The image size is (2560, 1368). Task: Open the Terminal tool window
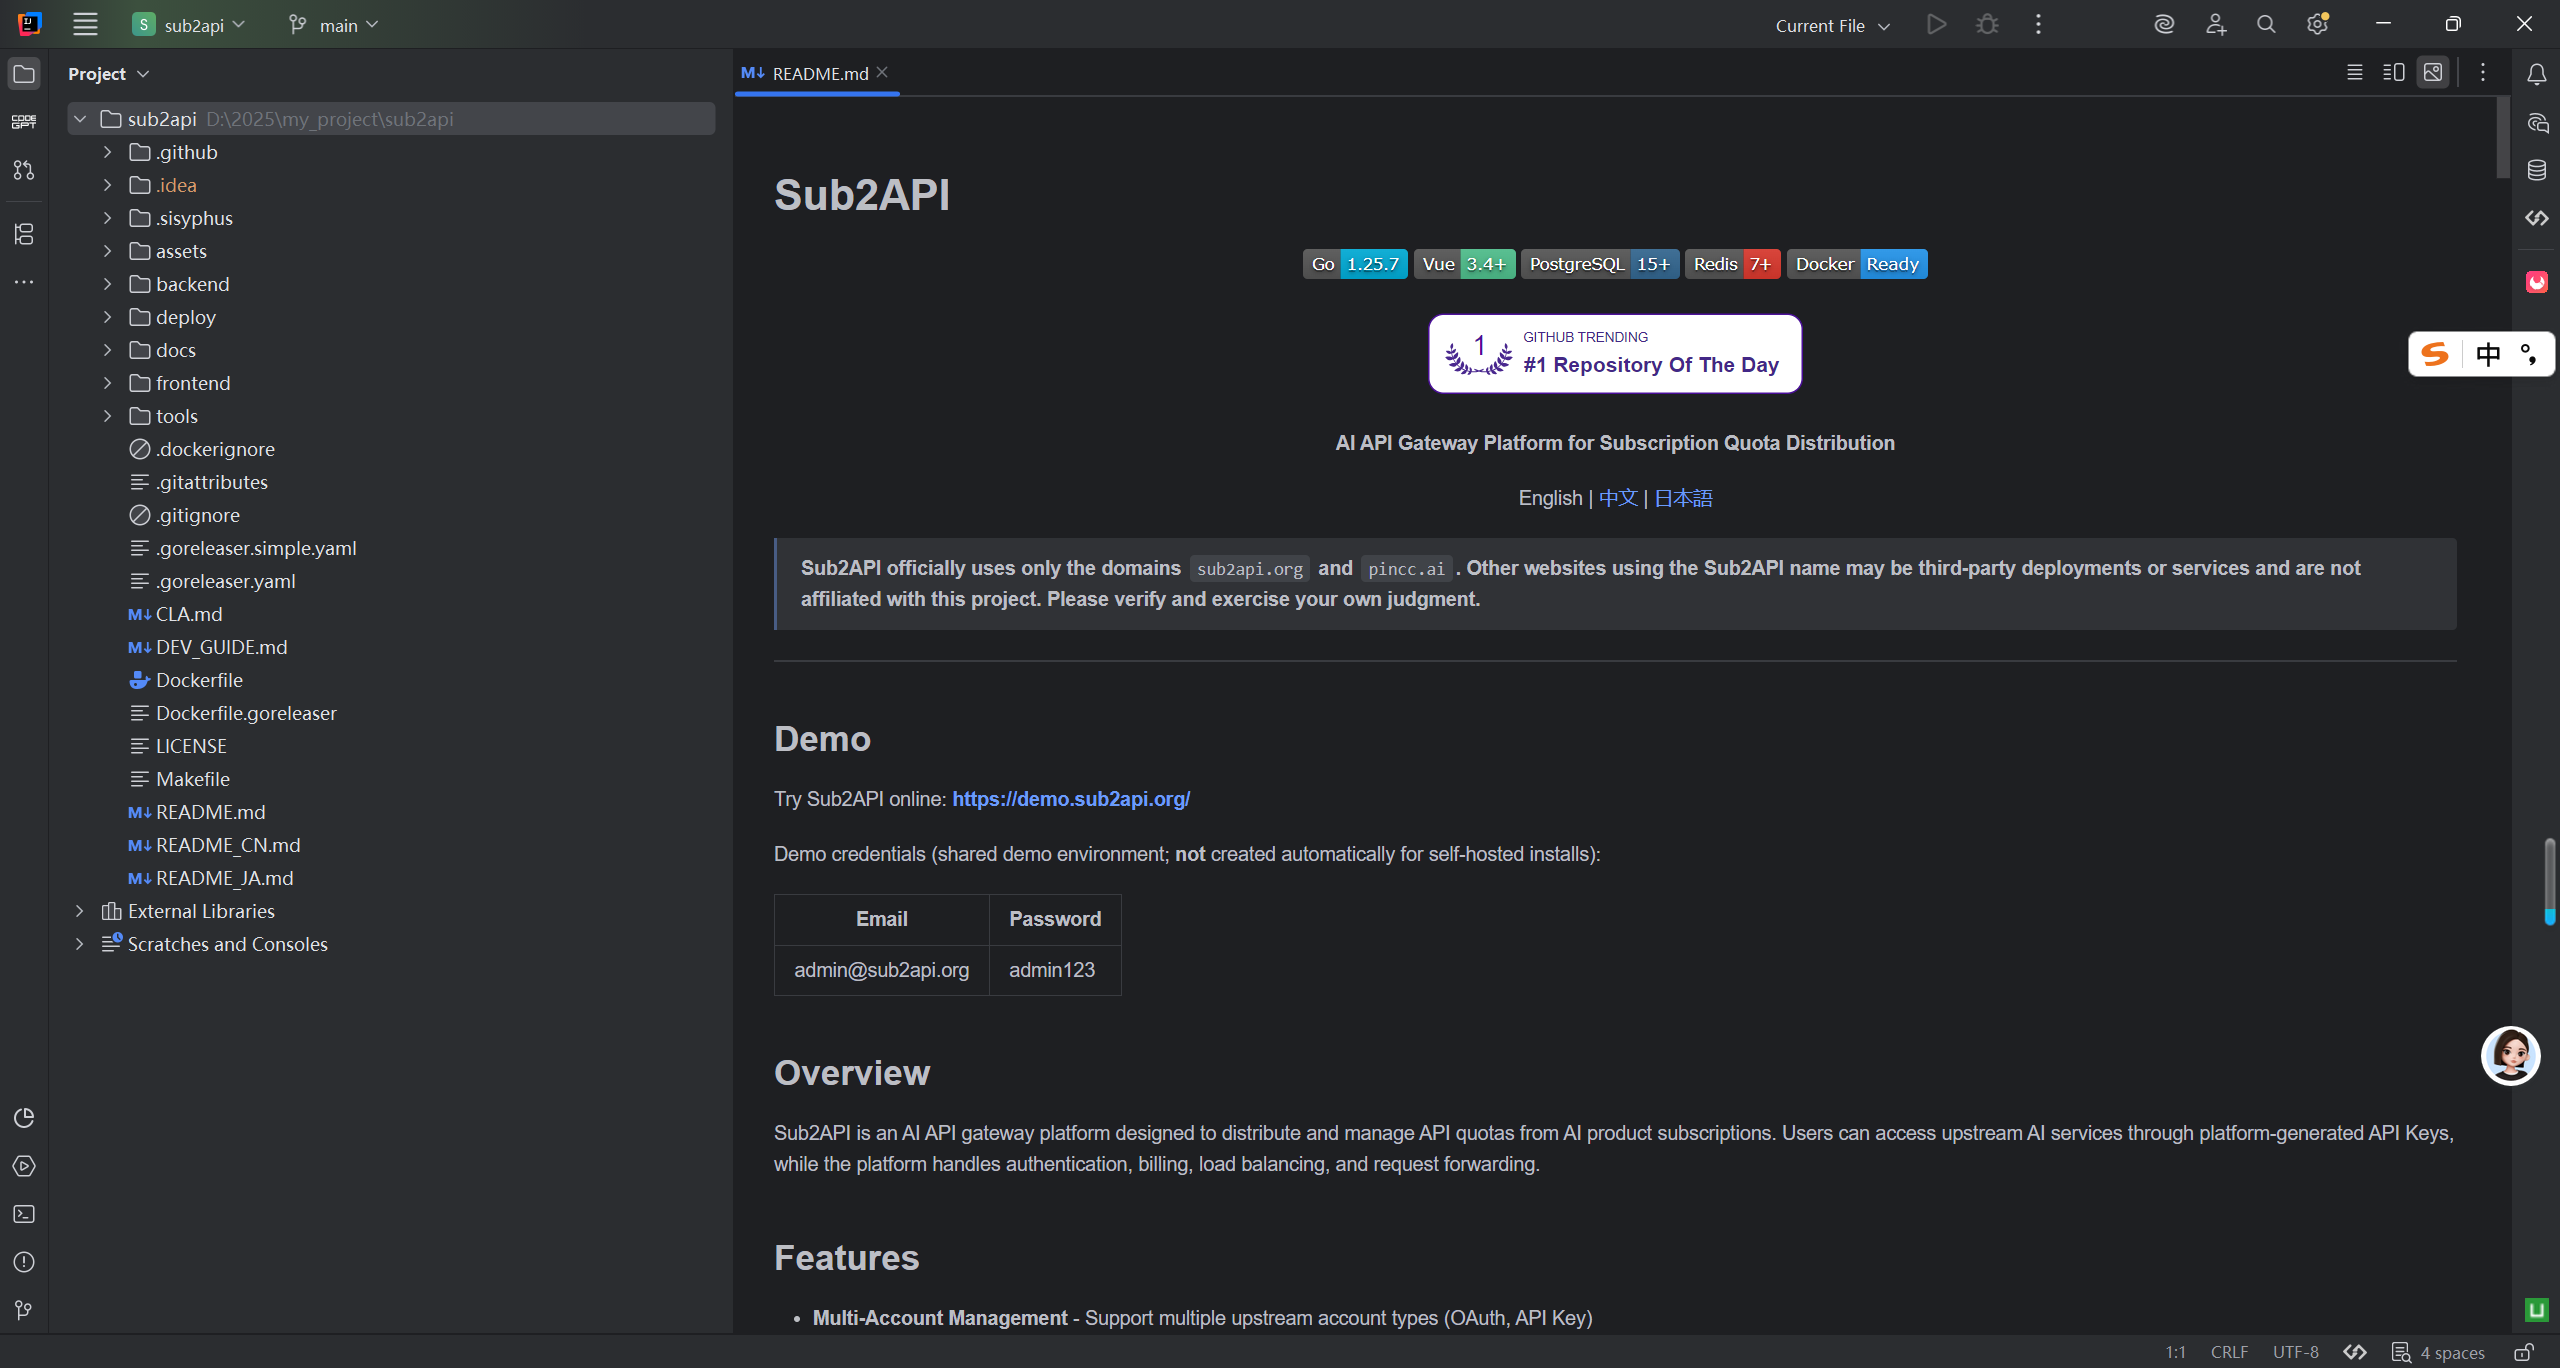pyautogui.click(x=24, y=1214)
